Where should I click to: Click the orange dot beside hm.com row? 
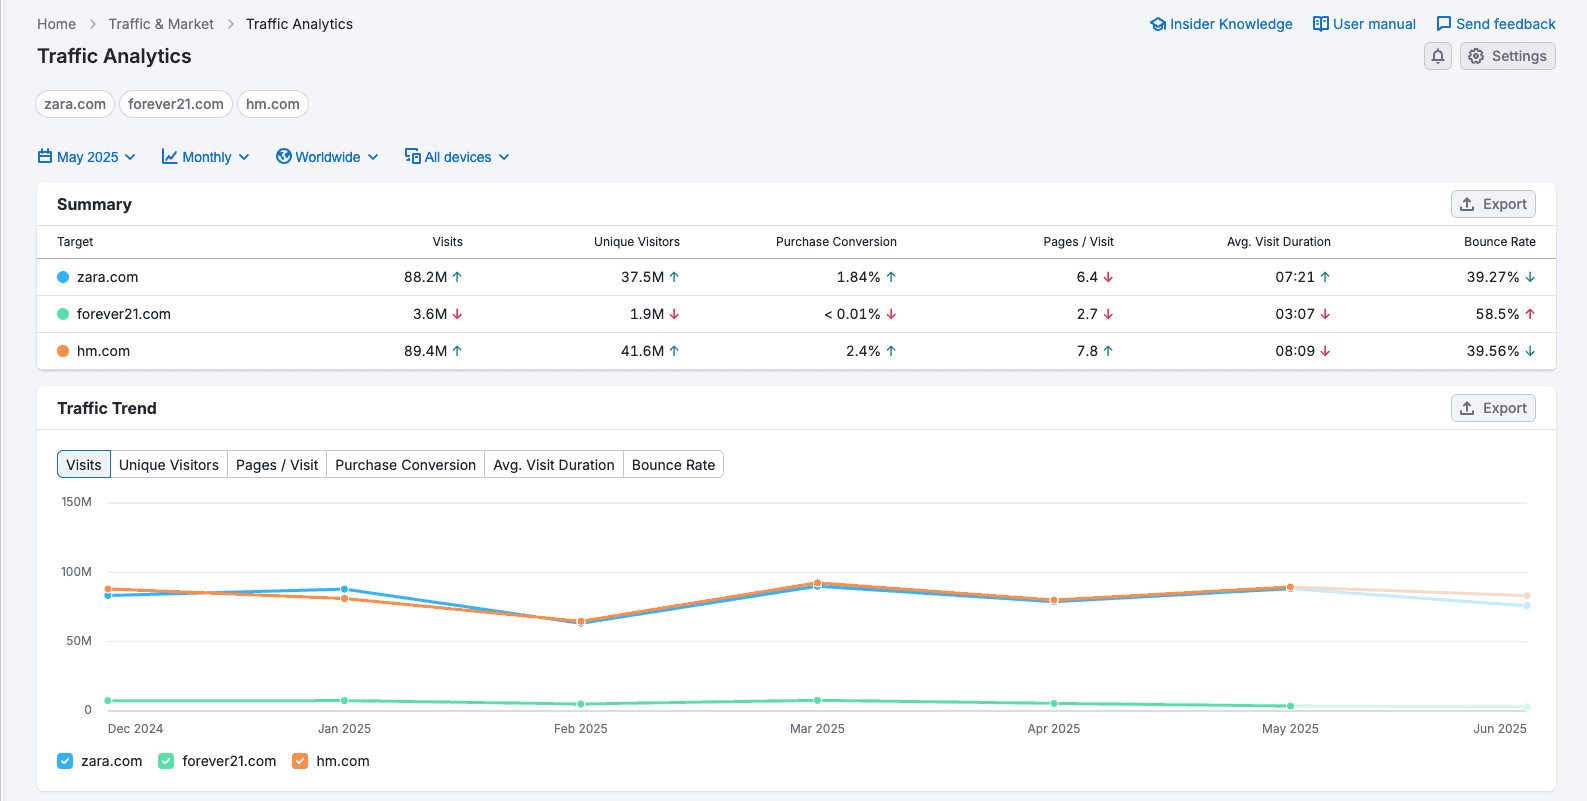pyautogui.click(x=63, y=351)
